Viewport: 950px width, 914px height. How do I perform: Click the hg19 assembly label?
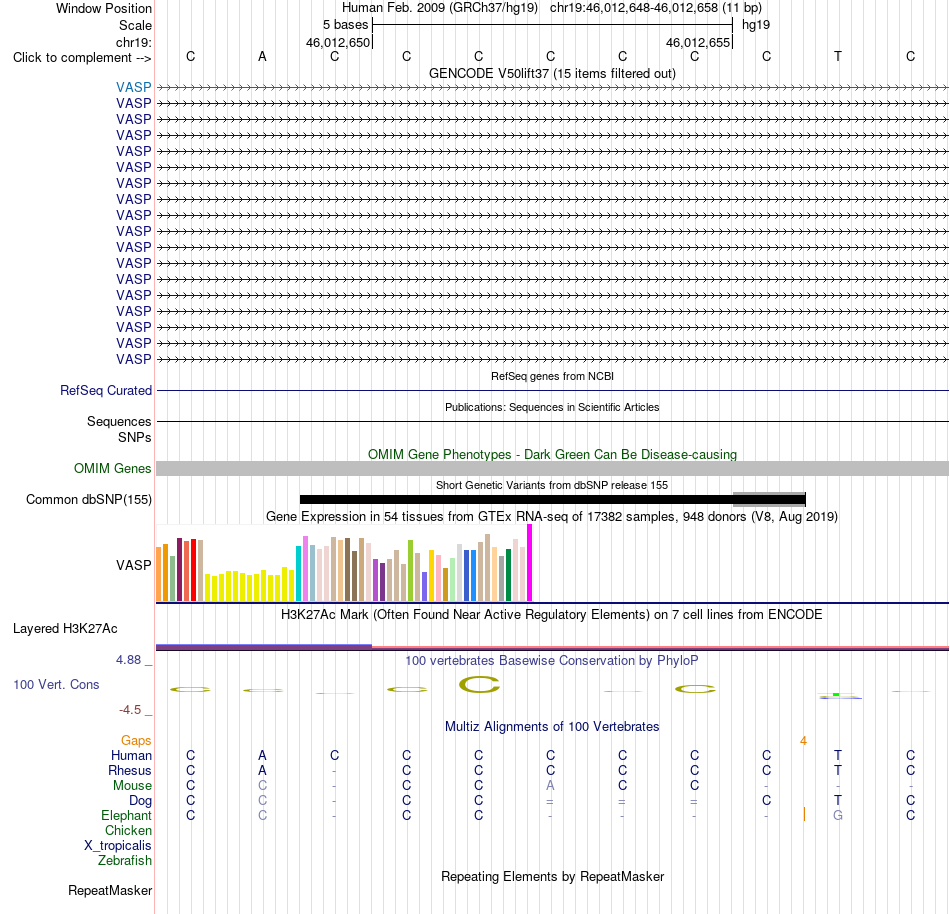[756, 25]
